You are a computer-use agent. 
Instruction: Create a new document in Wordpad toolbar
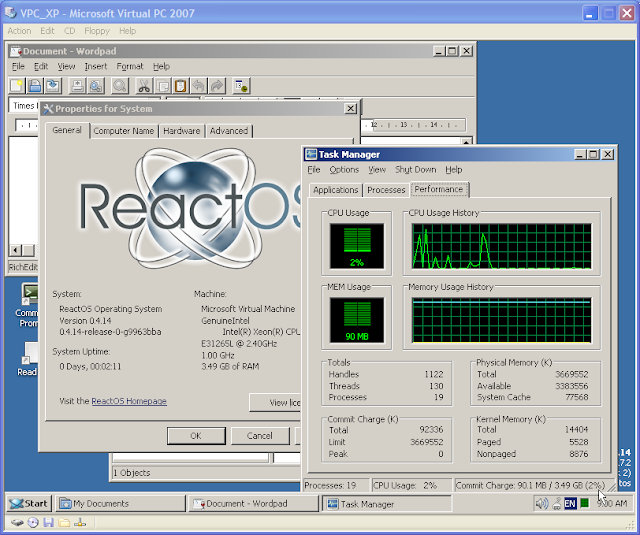17,86
